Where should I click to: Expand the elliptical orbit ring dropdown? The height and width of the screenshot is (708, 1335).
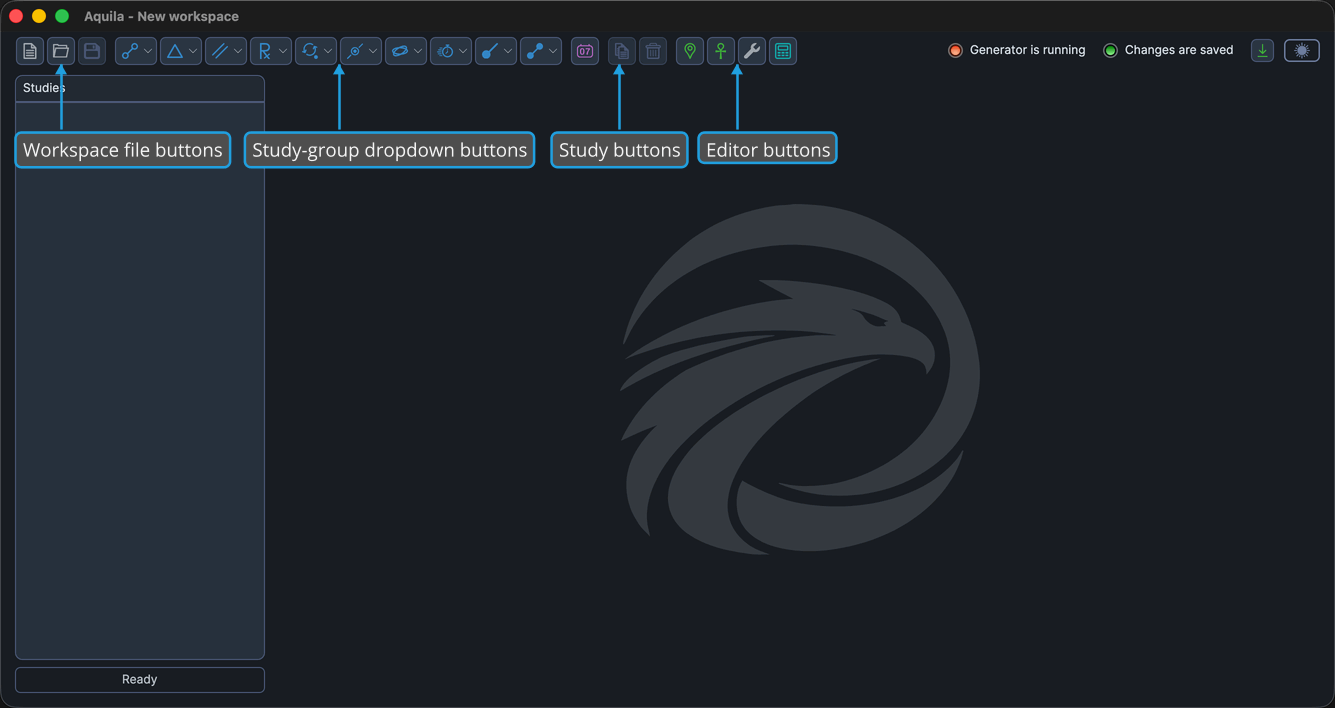[406, 51]
